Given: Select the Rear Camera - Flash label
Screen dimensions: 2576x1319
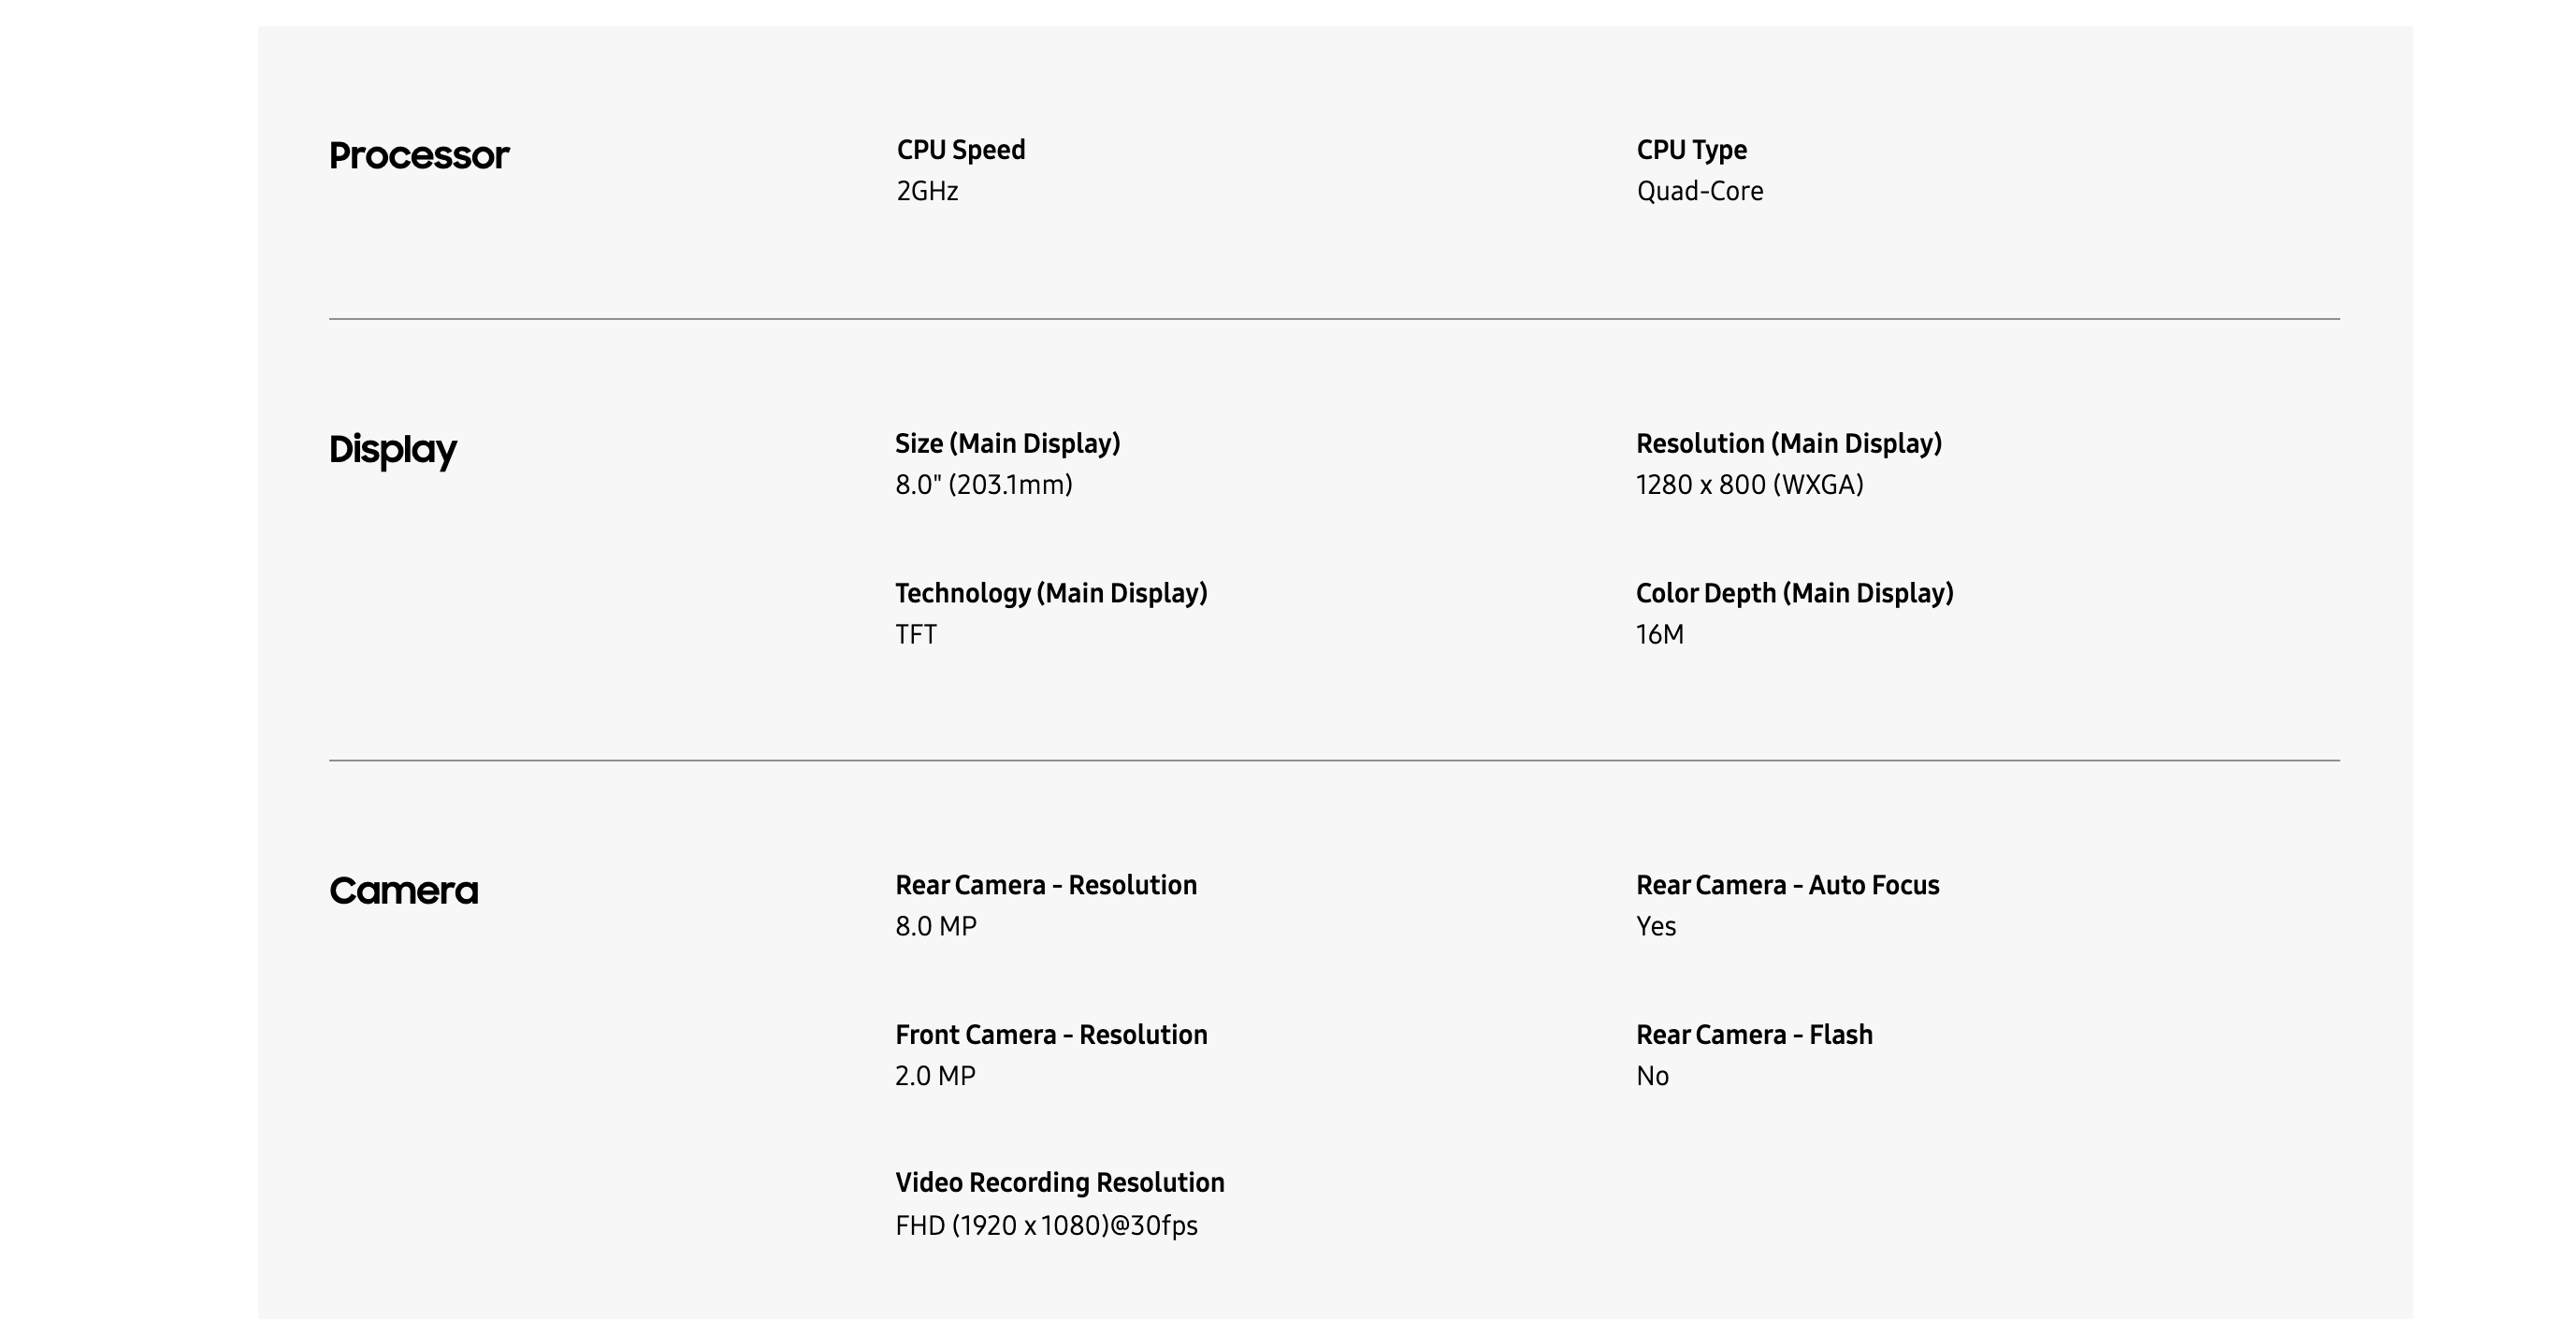Looking at the screenshot, I should 1755,1035.
